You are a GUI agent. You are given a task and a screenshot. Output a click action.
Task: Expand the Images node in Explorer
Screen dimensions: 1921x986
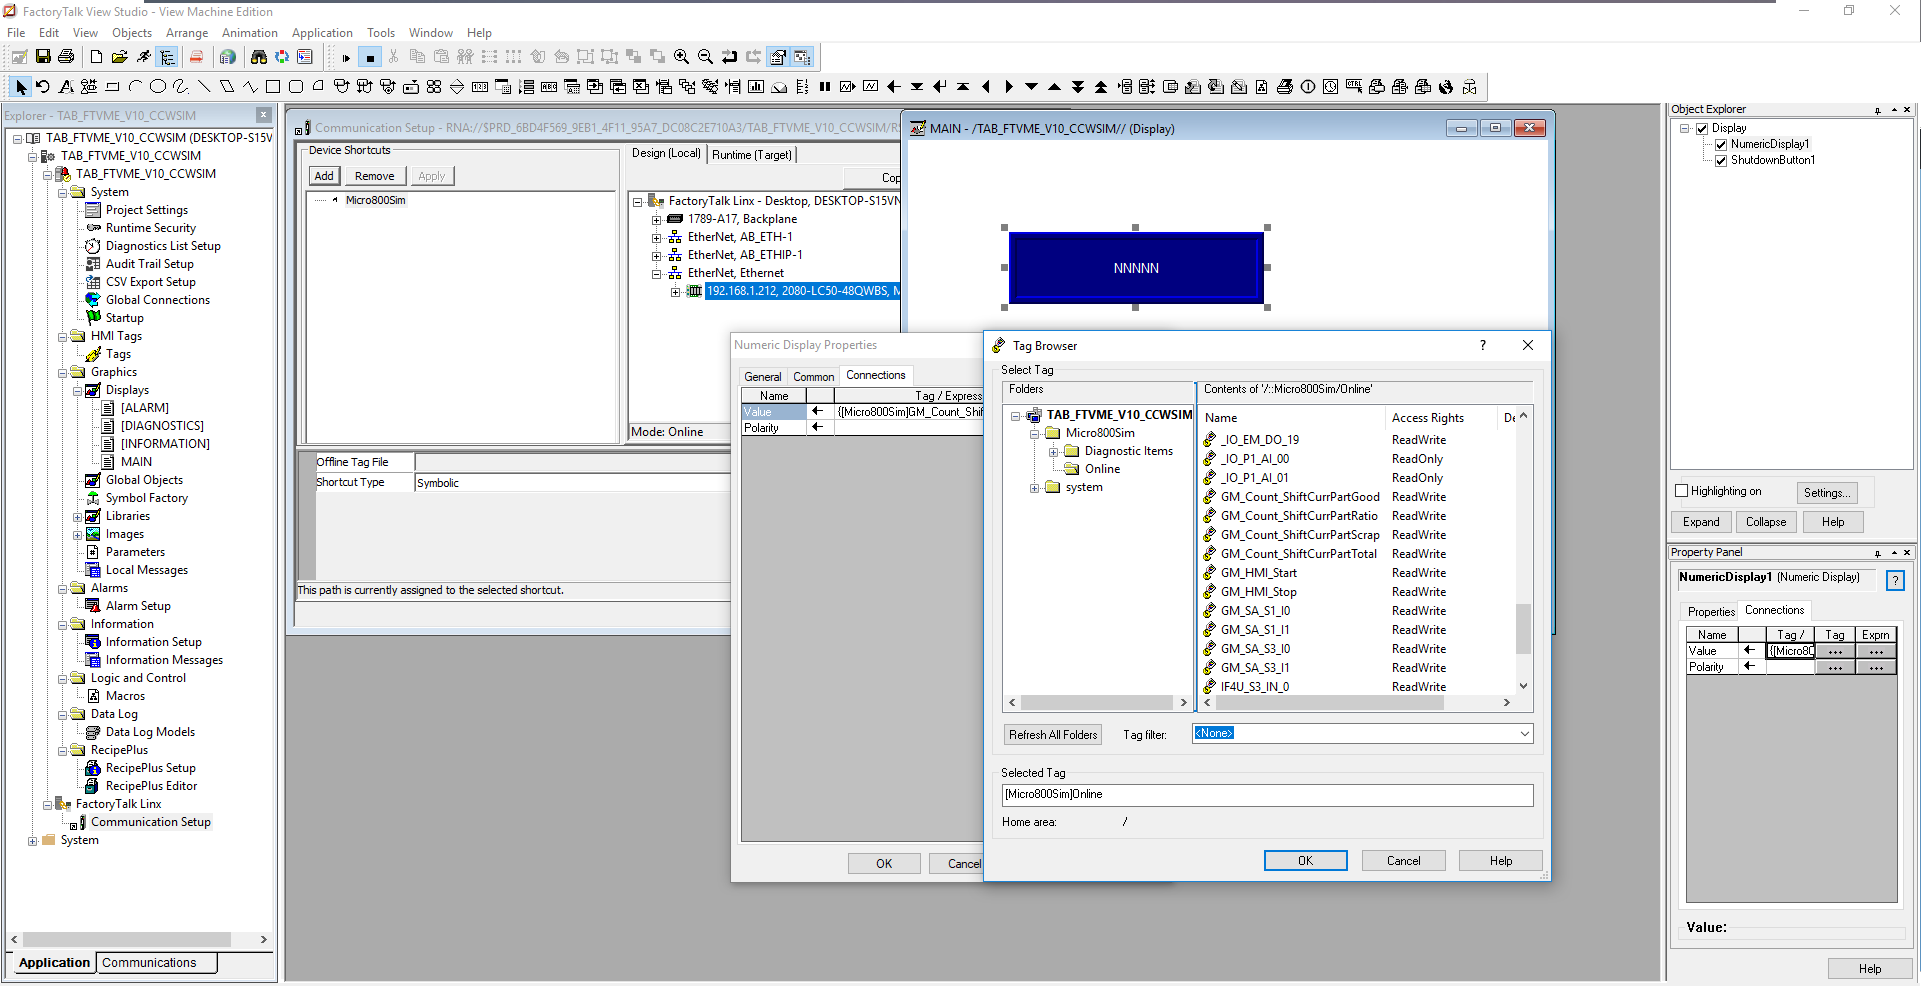(77, 535)
